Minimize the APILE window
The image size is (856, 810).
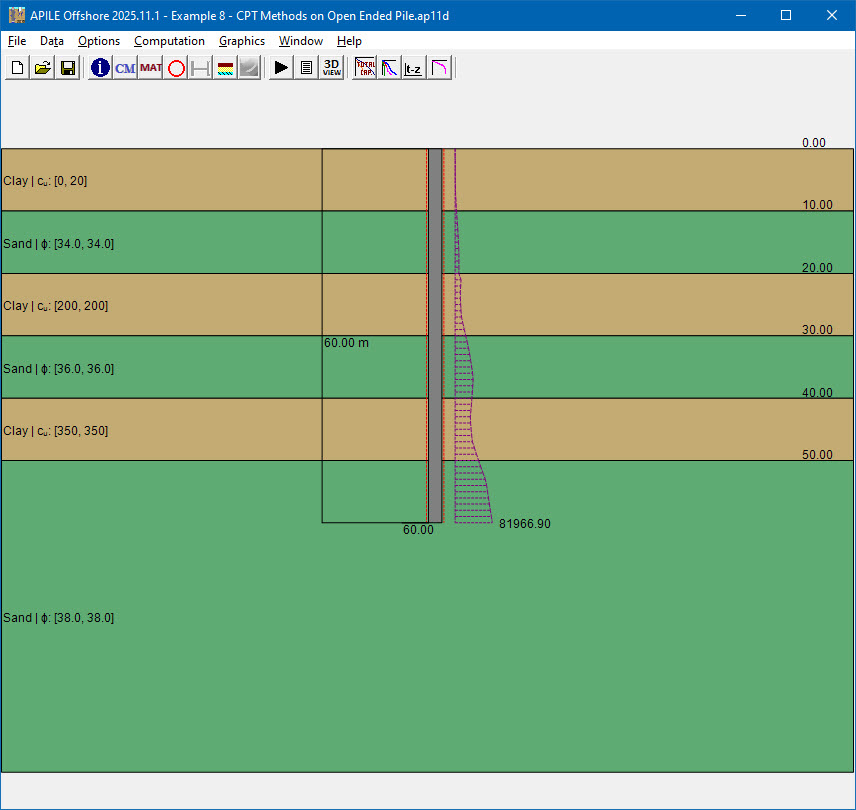pyautogui.click(x=741, y=15)
